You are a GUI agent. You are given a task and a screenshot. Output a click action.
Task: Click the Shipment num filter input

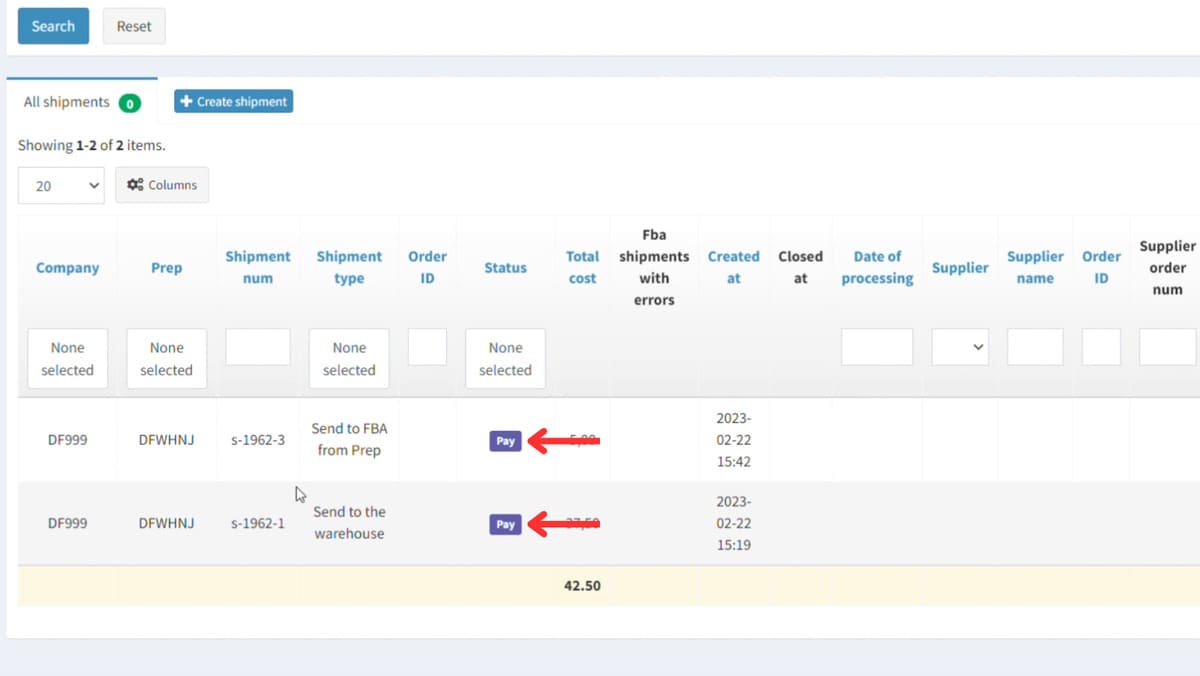(x=258, y=347)
